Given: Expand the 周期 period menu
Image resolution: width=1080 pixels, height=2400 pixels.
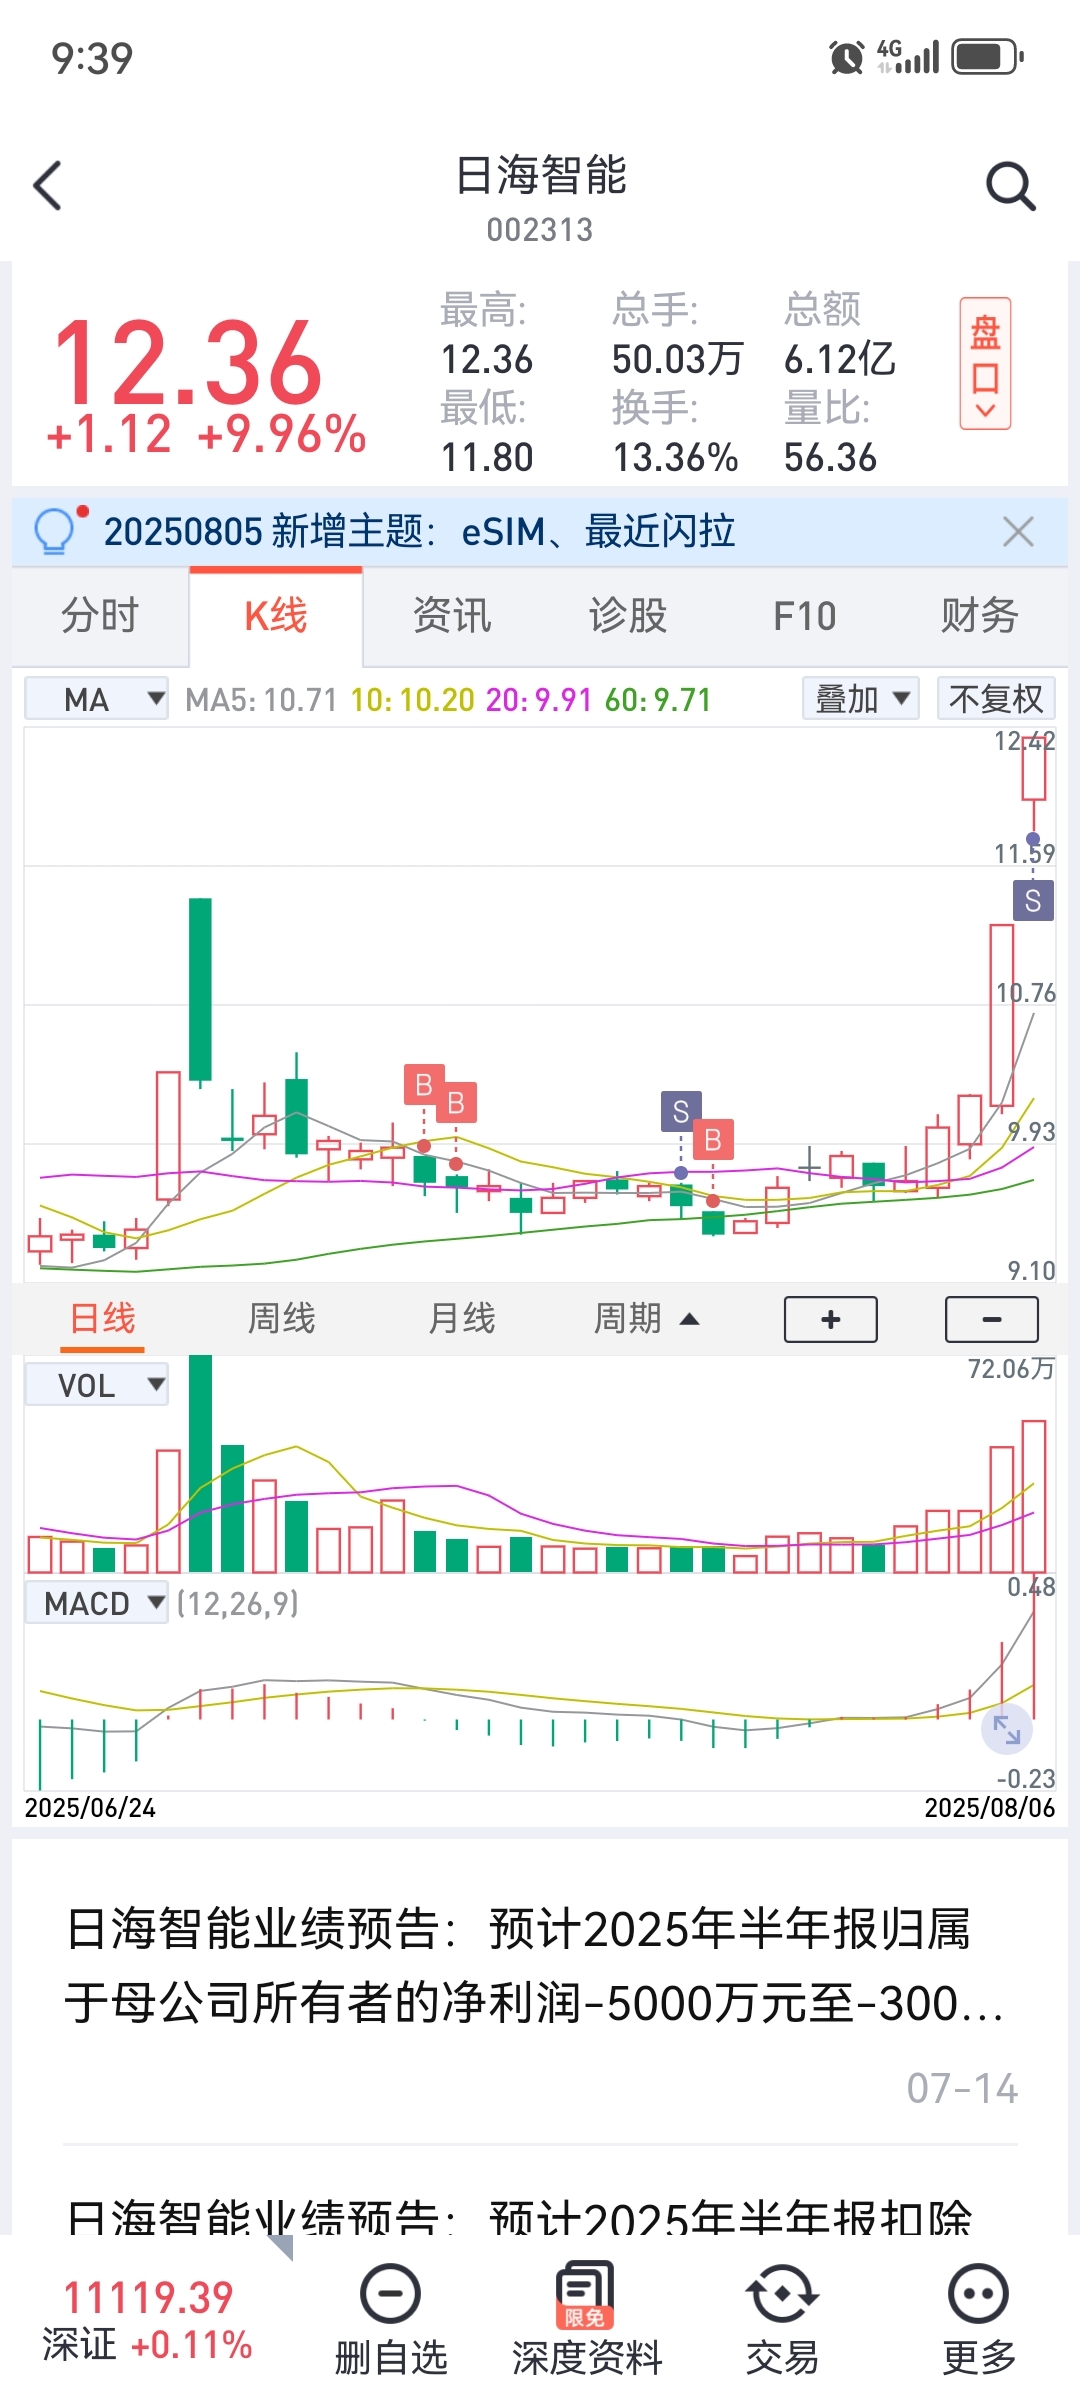Looking at the screenshot, I should click(x=646, y=1319).
